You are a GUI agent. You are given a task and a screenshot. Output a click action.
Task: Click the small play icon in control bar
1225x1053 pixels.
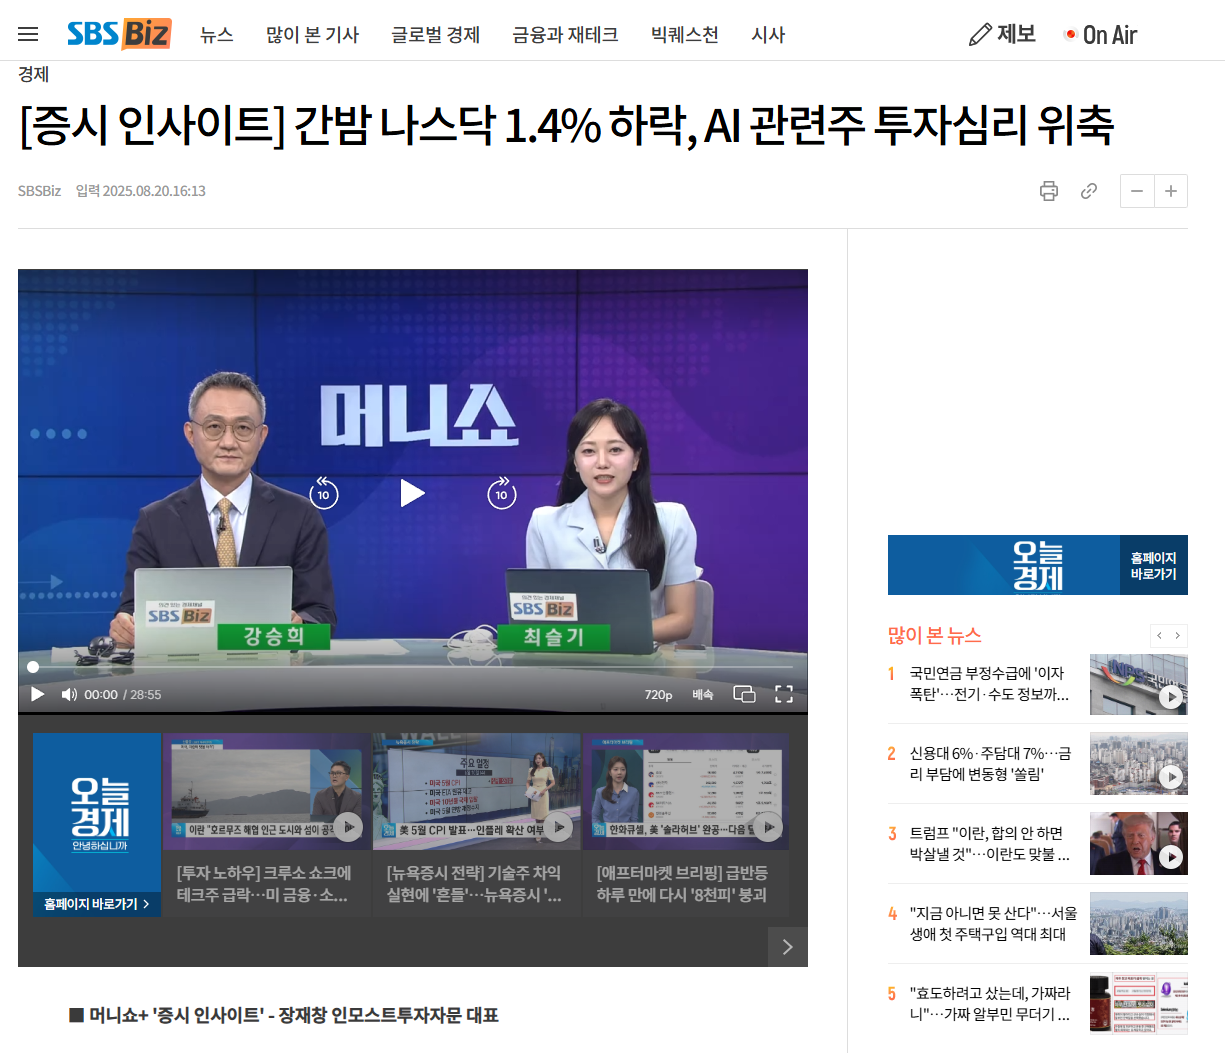(x=38, y=694)
